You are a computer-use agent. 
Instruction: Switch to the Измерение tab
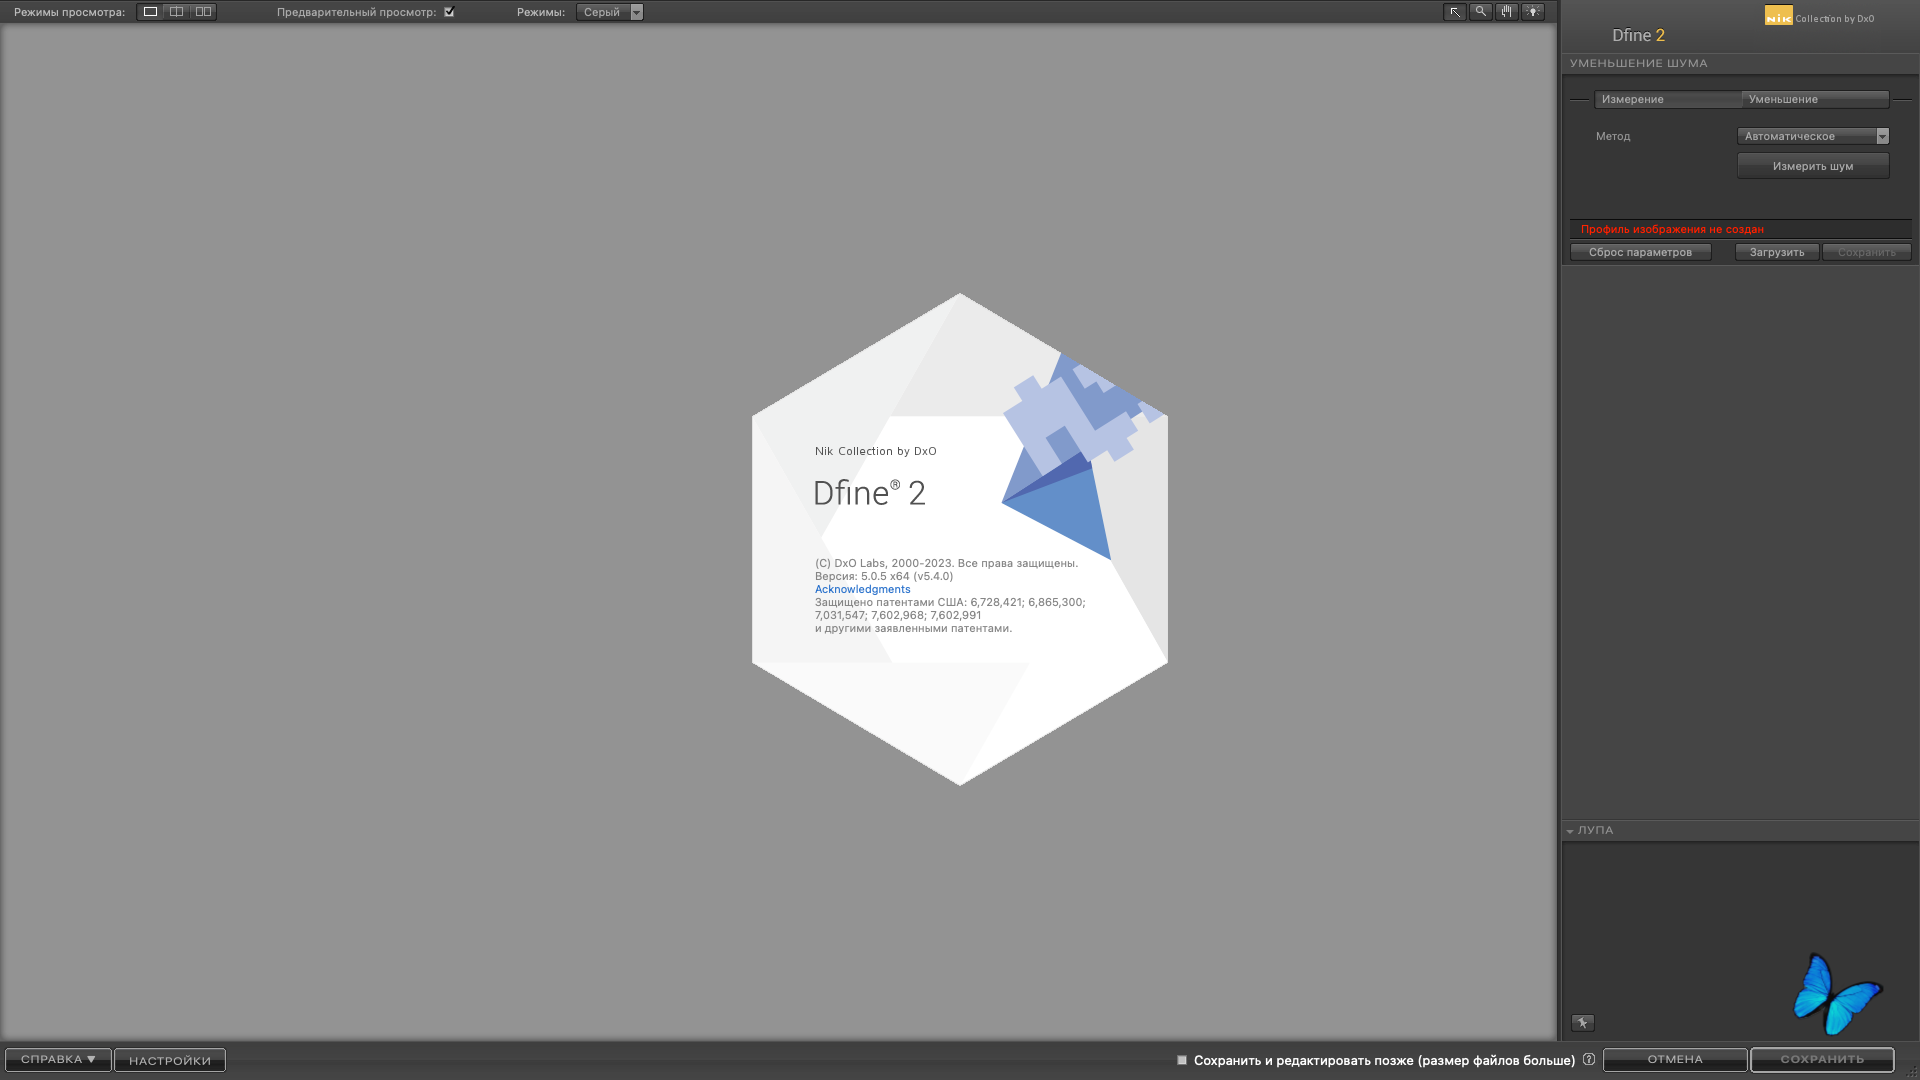[x=1667, y=99]
